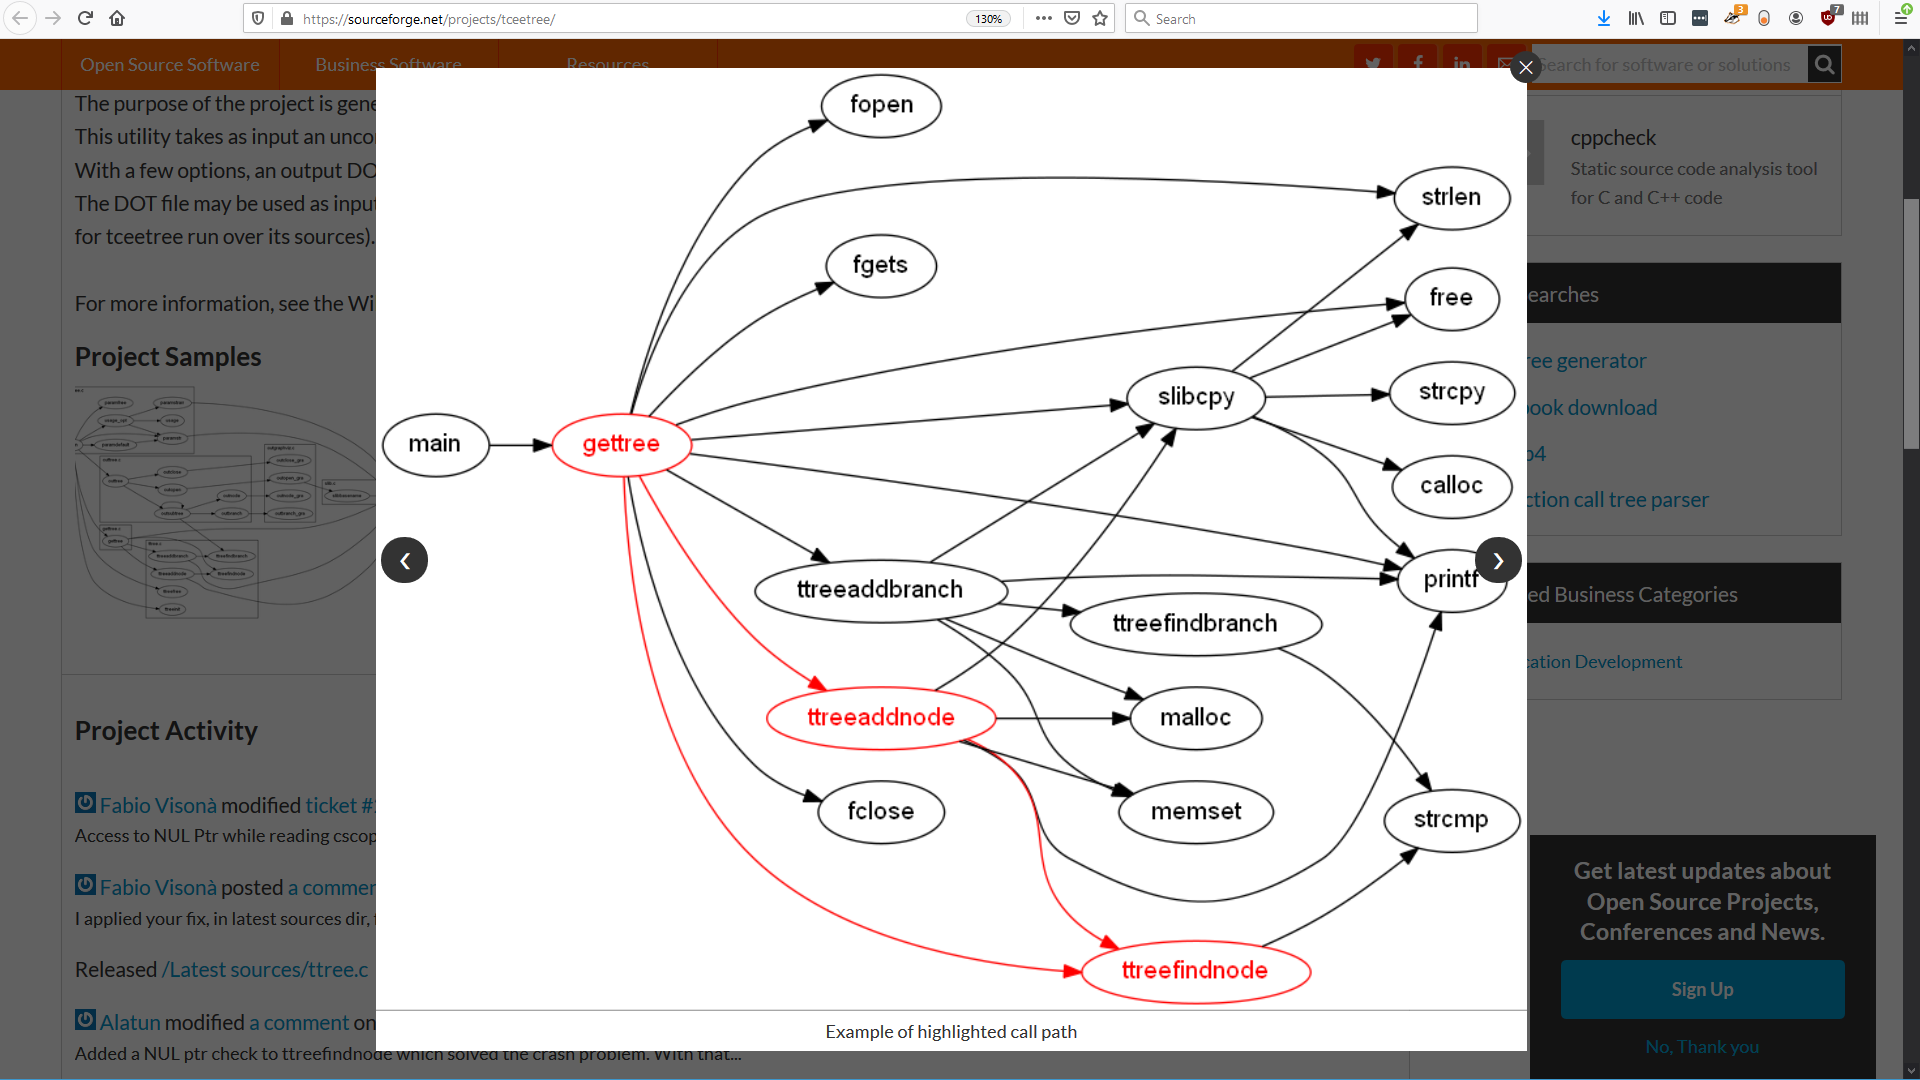Viewport: 1920px width, 1080px height.
Task: Click the Sign Up button
Action: [x=1701, y=989]
